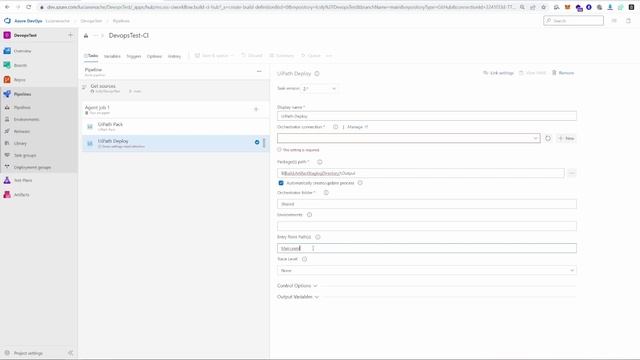Open Boards in the project sidebar

click(20, 65)
